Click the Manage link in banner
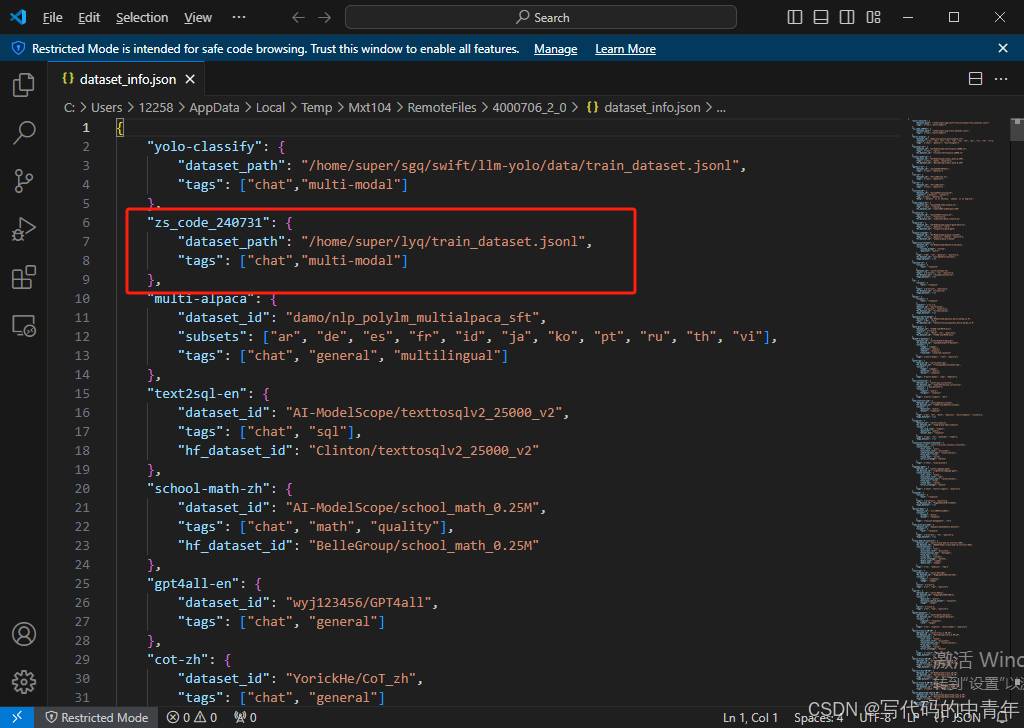 tap(556, 49)
